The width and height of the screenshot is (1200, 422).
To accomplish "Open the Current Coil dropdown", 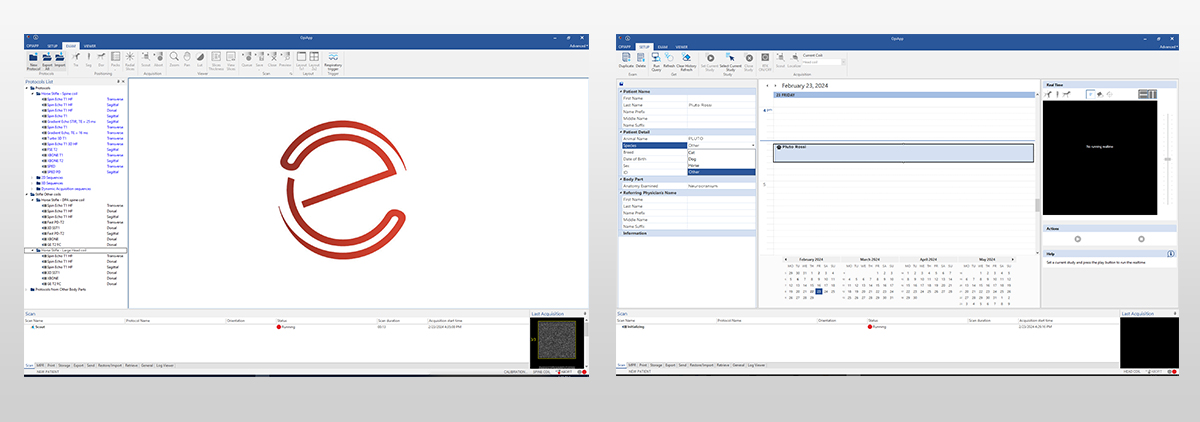I will (x=843, y=62).
